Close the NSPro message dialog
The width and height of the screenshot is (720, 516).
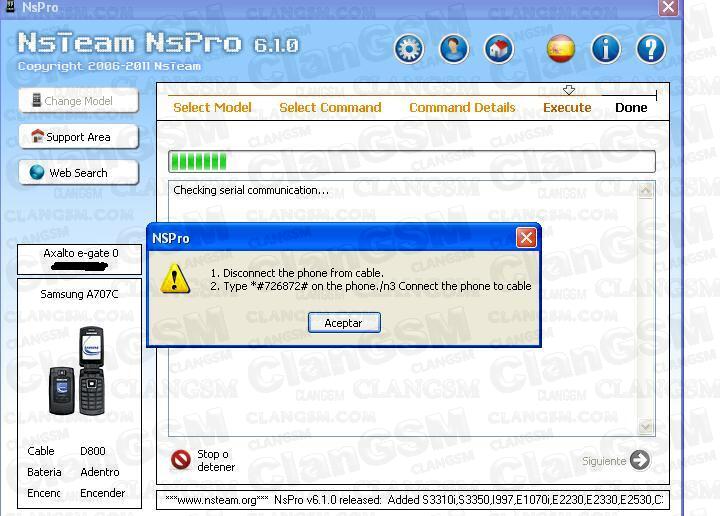pos(526,238)
